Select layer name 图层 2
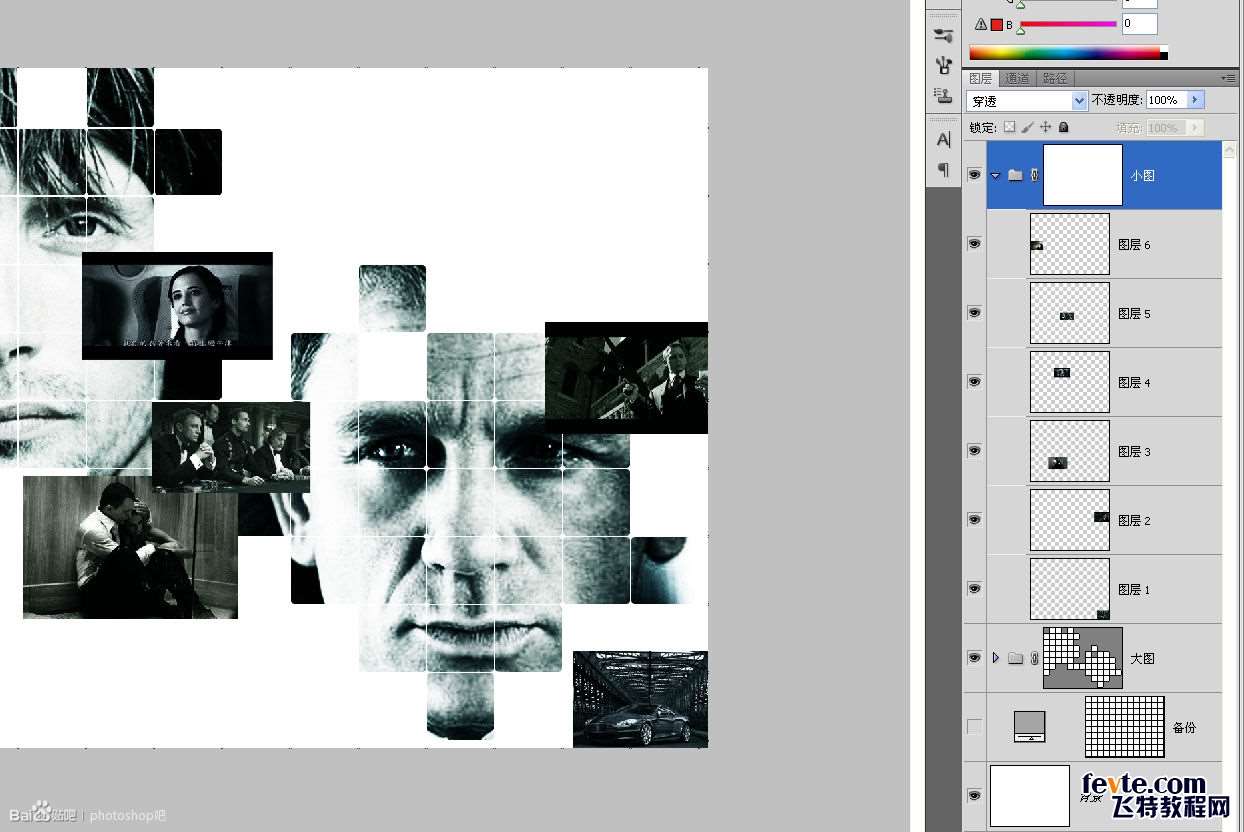The image size is (1244, 832). (x=1134, y=520)
